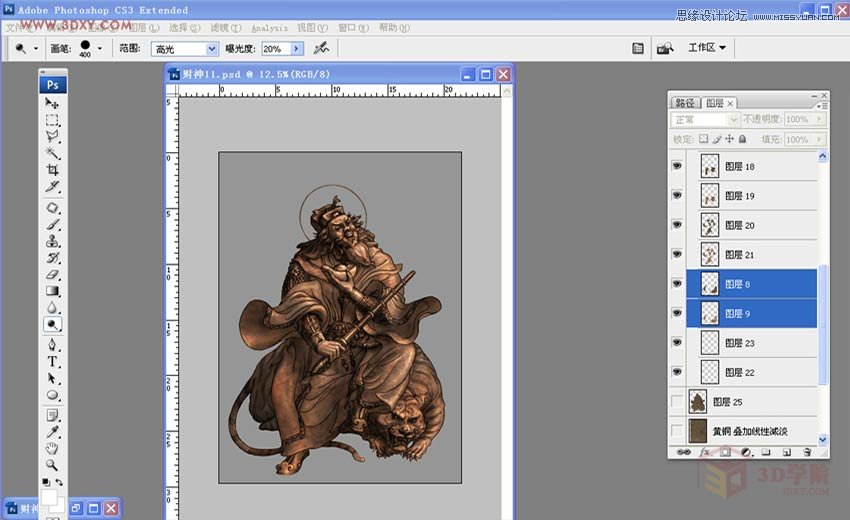Toggle palettes icon in options bar

[638, 48]
